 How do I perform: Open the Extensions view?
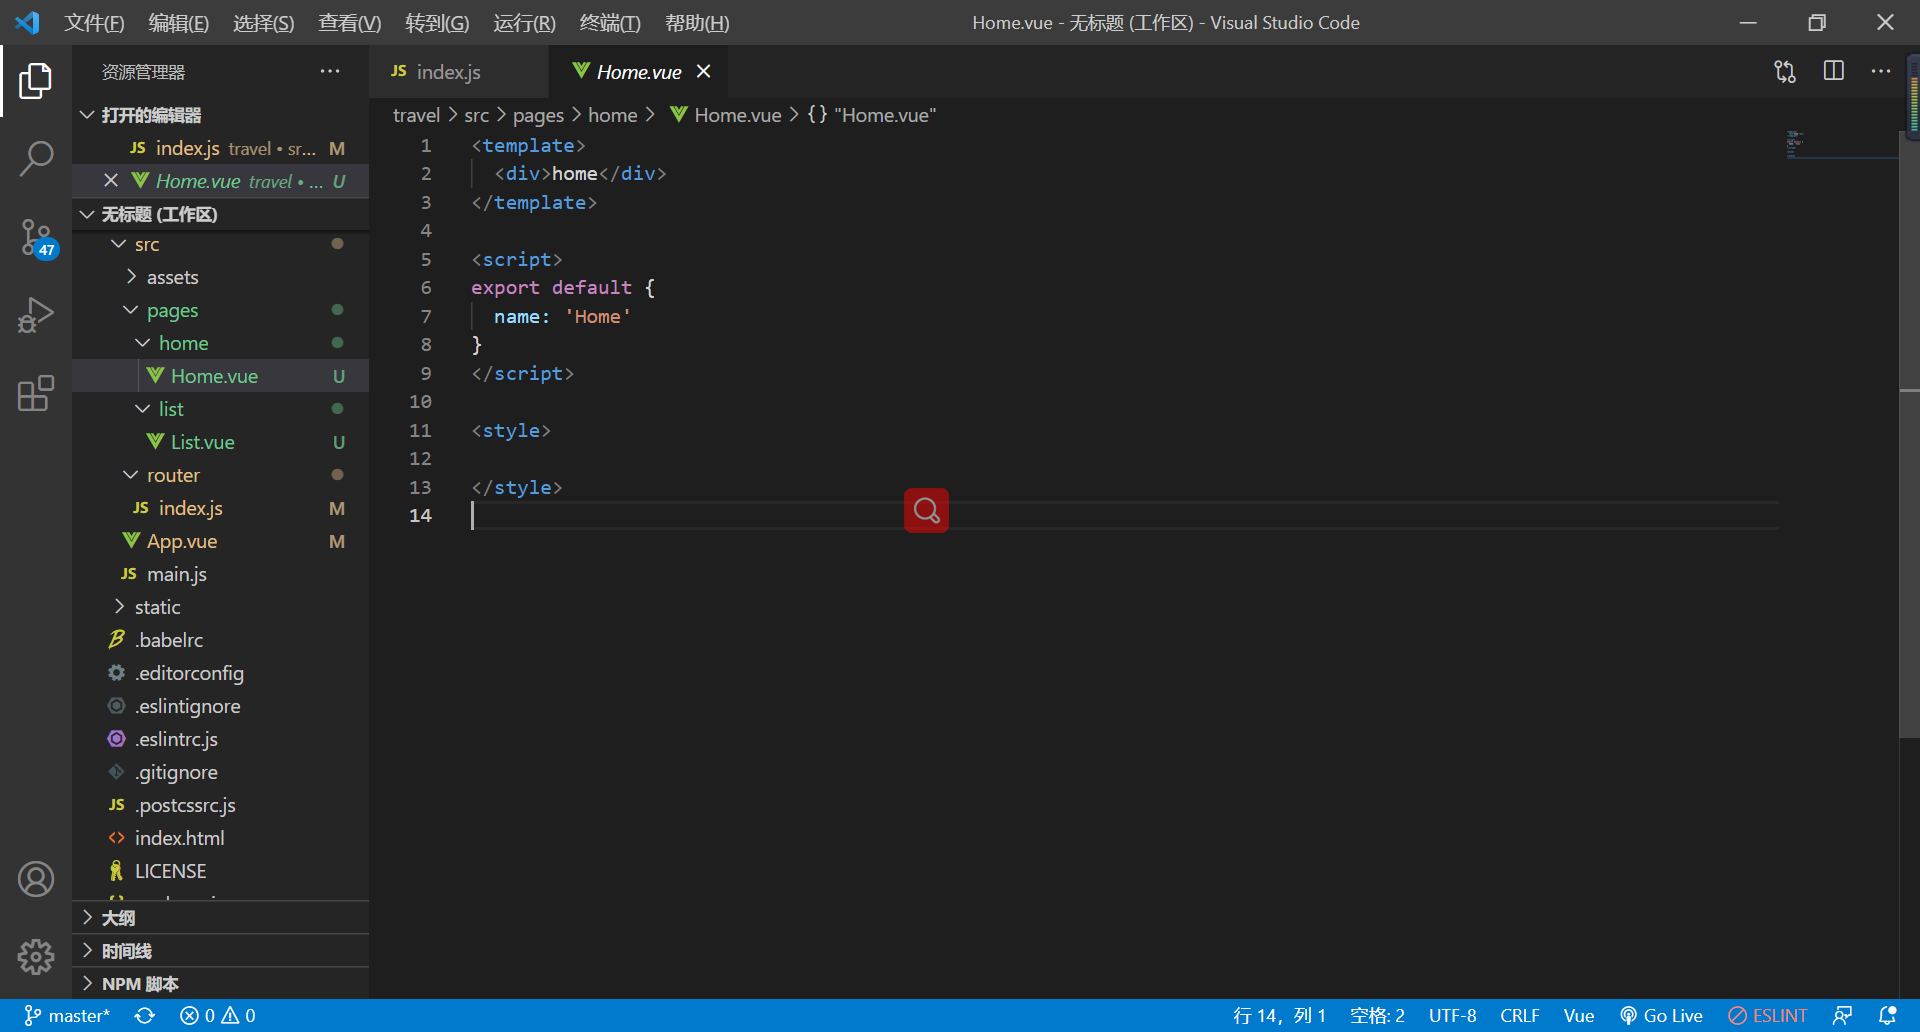(x=36, y=393)
